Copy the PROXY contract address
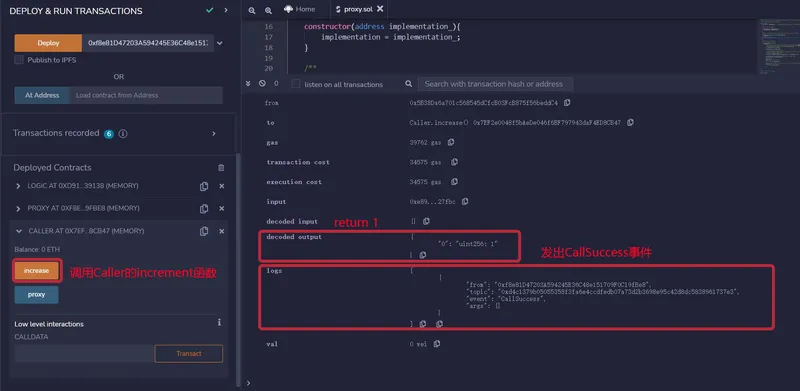This screenshot has width=800, height=391. coord(204,209)
